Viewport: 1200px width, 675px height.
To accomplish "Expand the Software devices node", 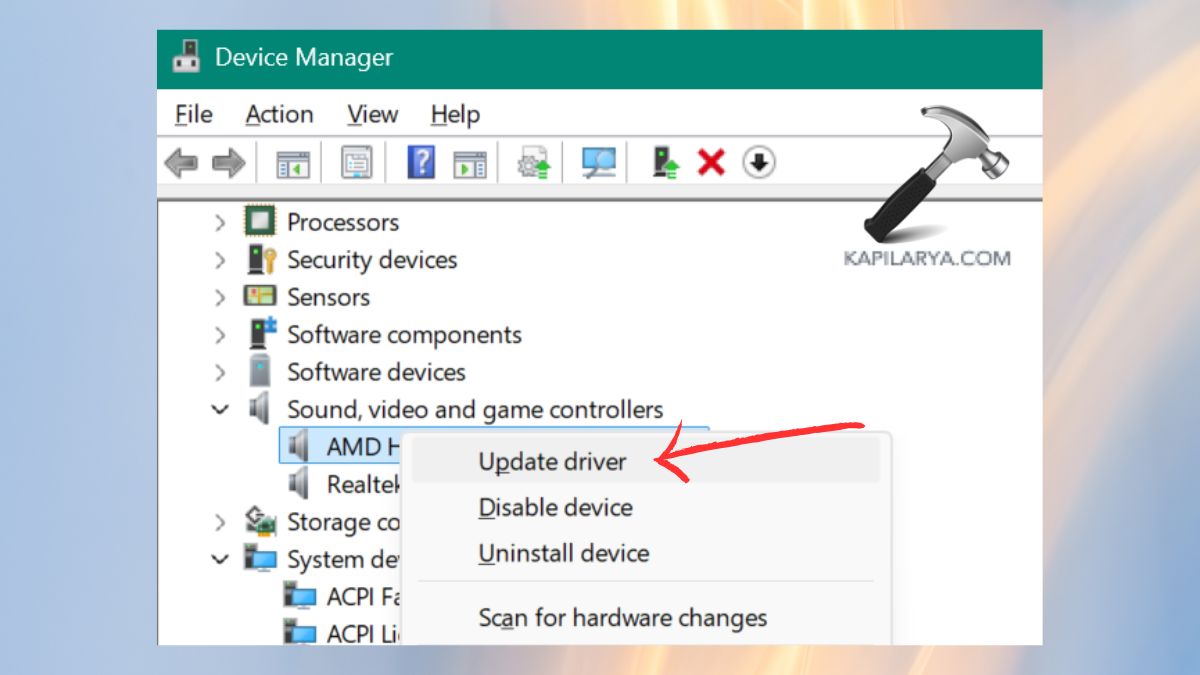I will coord(220,372).
